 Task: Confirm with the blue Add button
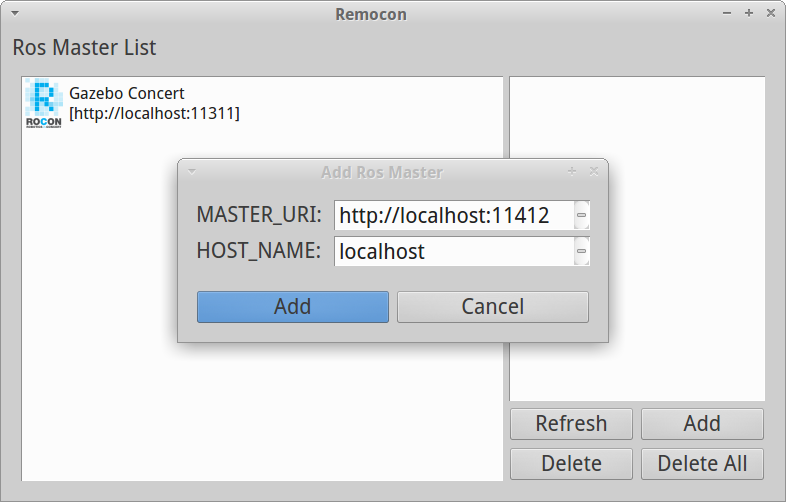click(x=292, y=307)
